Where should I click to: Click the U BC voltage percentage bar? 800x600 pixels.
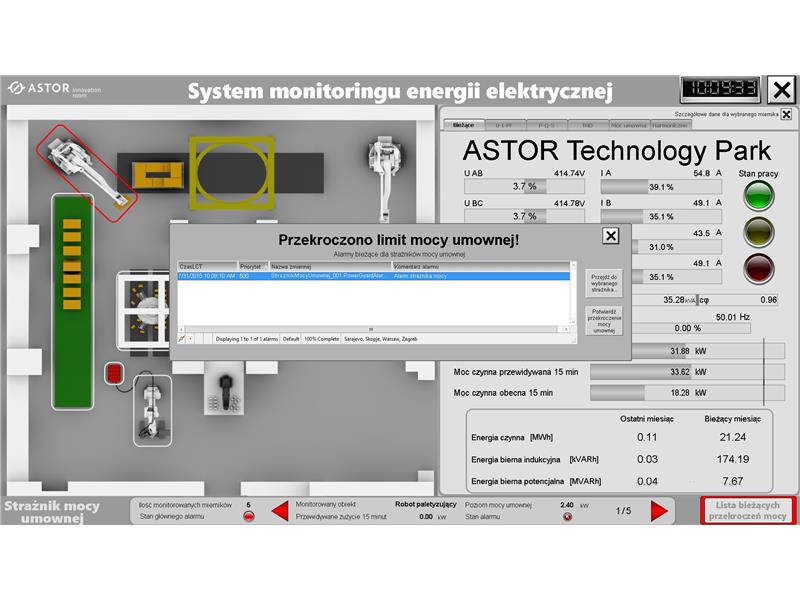(x=524, y=216)
